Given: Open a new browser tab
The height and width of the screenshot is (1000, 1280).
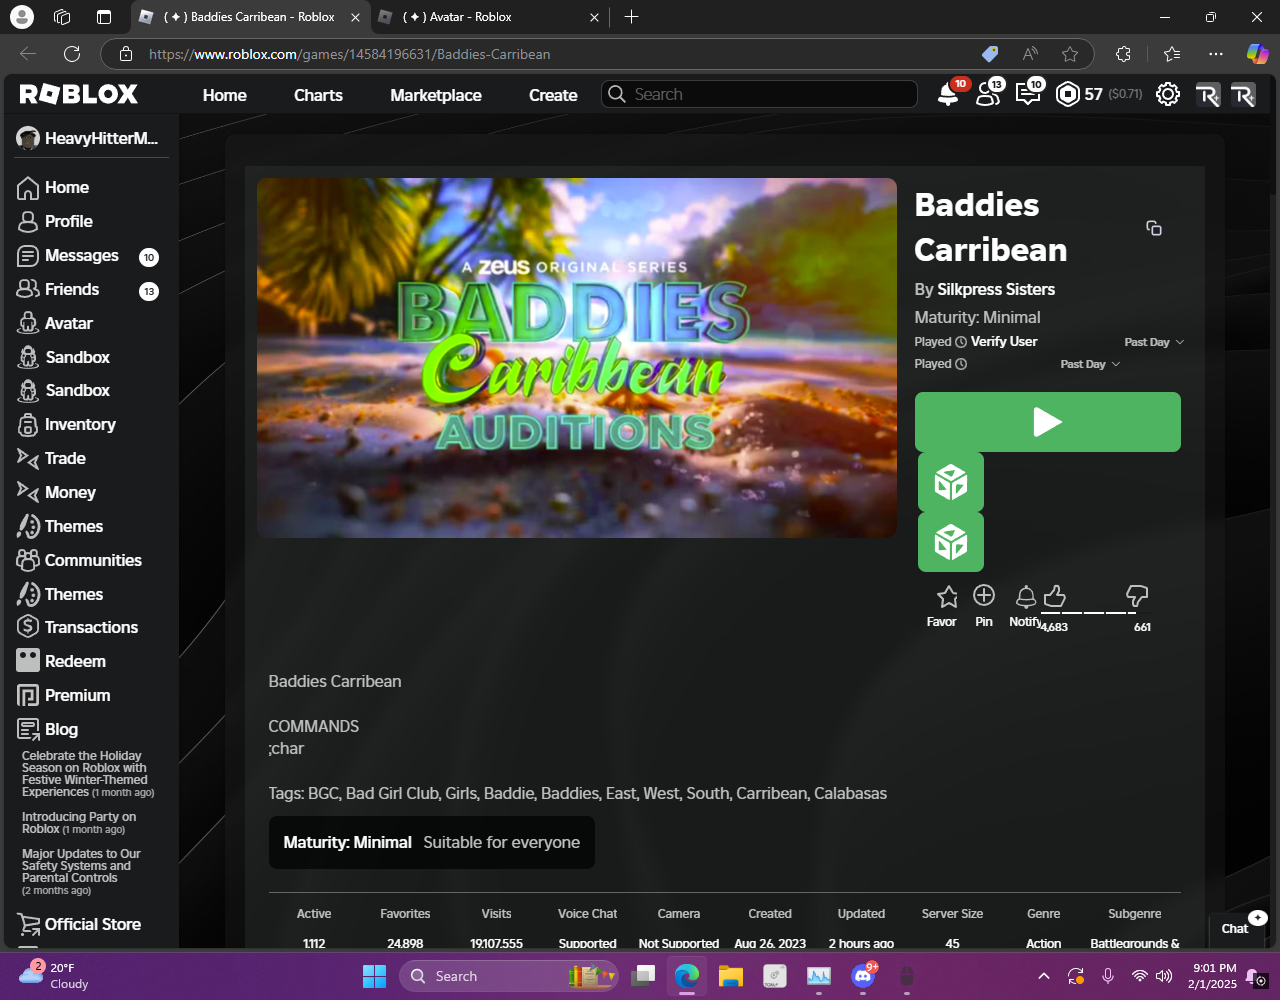Looking at the screenshot, I should (631, 17).
